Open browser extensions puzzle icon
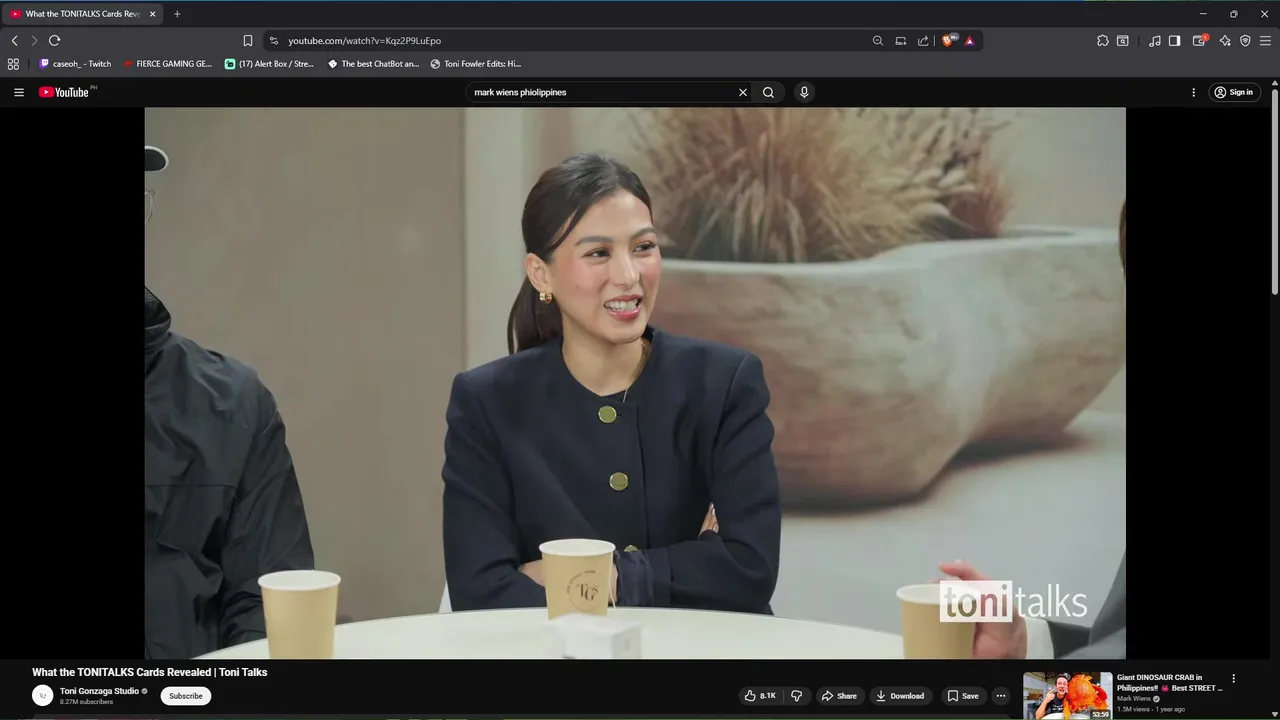The width and height of the screenshot is (1280, 720). coord(1102,40)
